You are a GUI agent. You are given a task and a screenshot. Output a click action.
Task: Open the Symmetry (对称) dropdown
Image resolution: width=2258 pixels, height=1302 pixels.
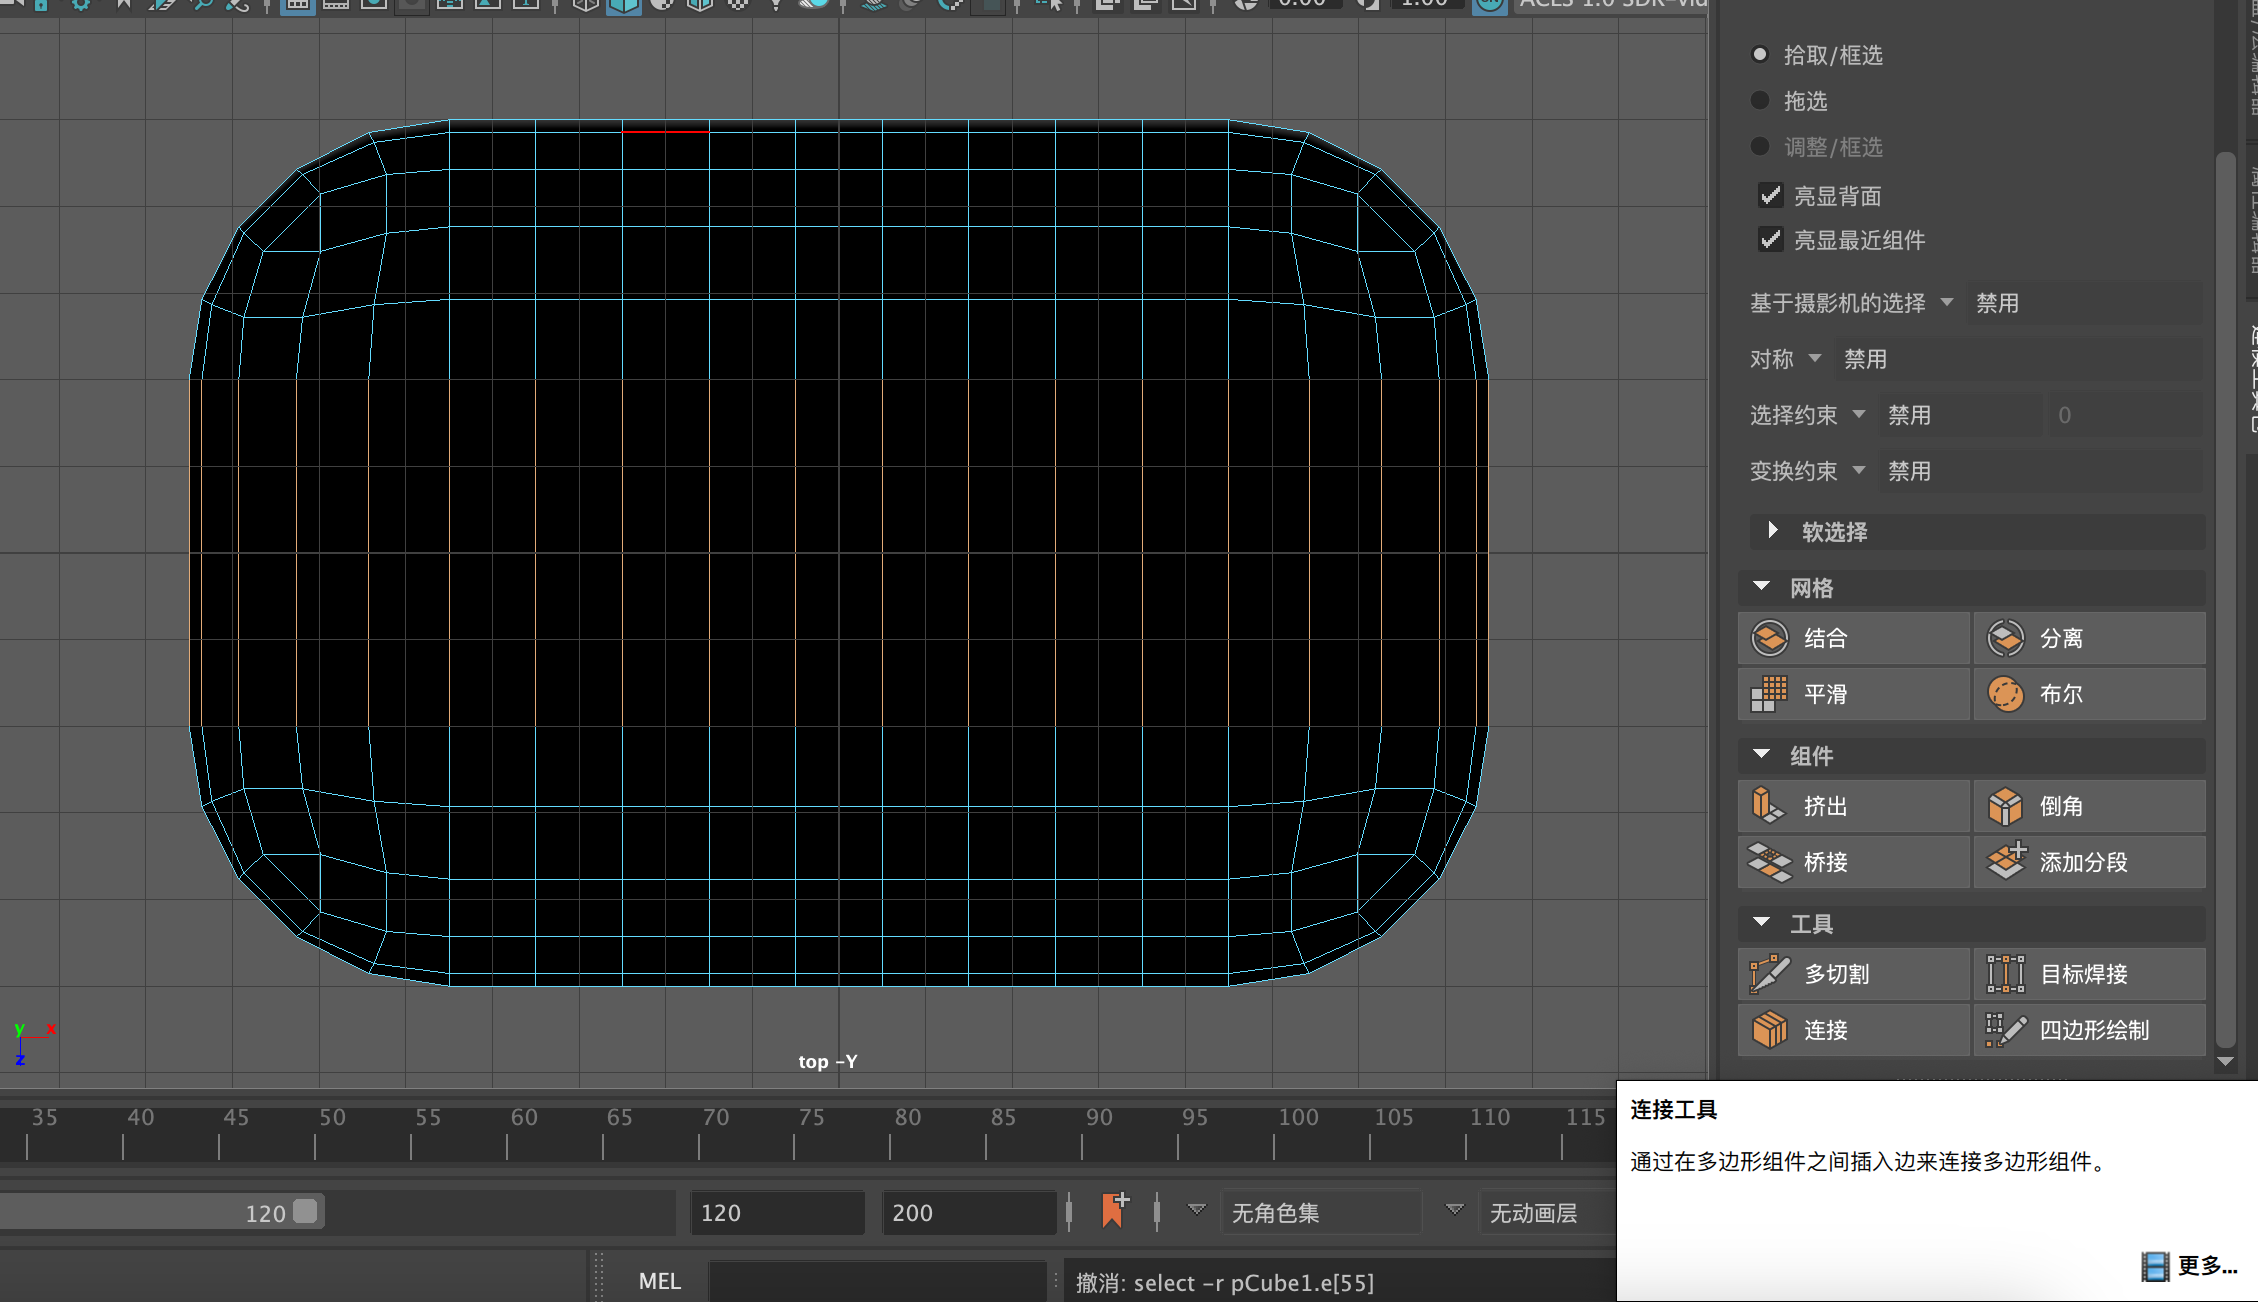point(1815,358)
